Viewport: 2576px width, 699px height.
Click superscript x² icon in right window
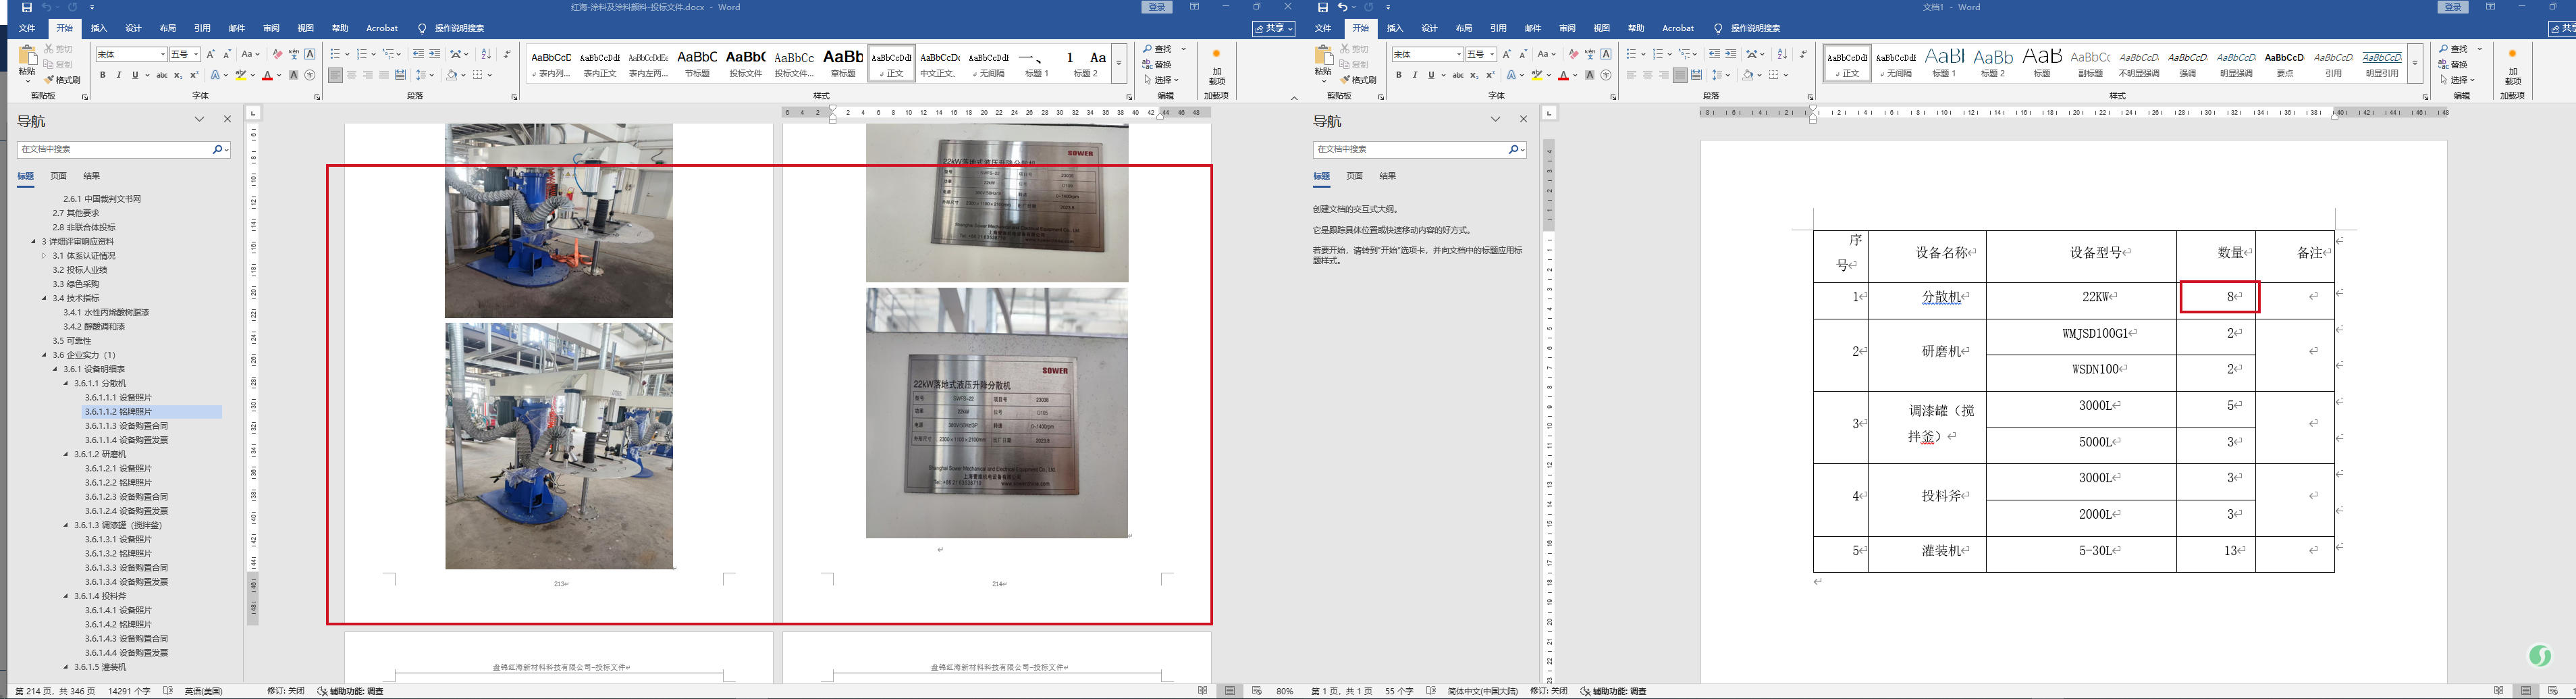(x=1490, y=75)
